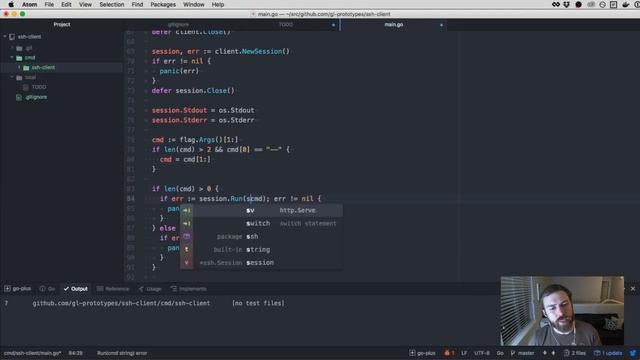Open the Packages menu

pos(163,4)
